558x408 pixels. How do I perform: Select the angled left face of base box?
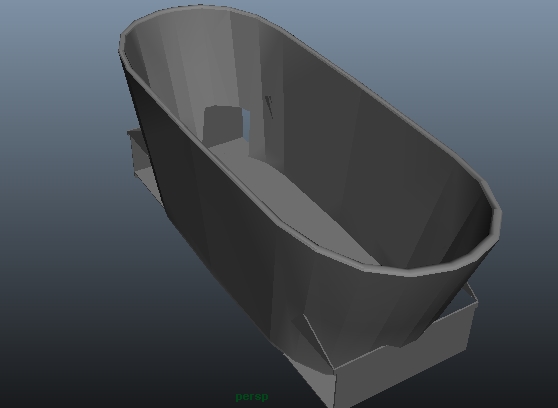pyautogui.click(x=313, y=377)
